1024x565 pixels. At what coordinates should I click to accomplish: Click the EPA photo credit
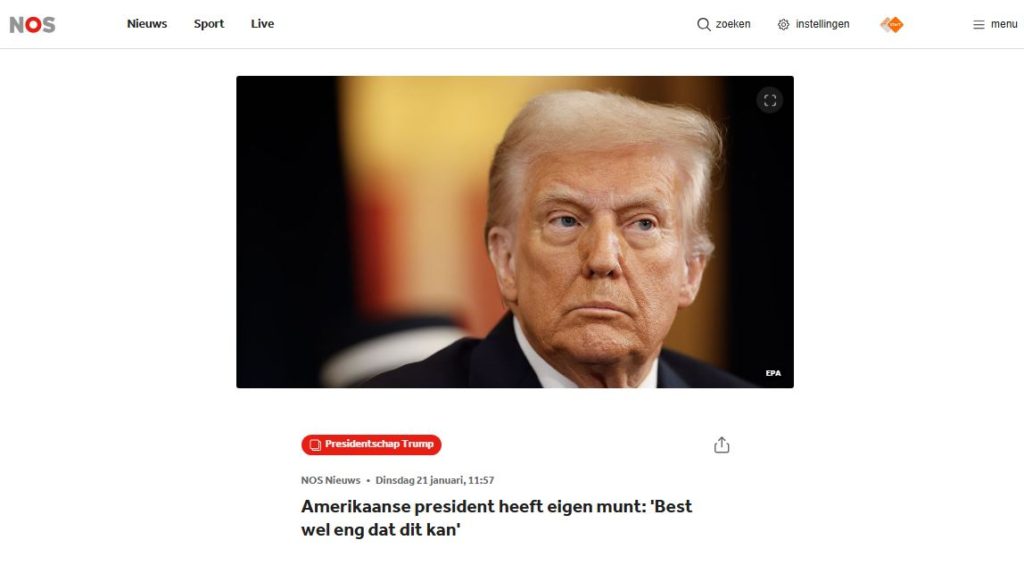tap(773, 373)
